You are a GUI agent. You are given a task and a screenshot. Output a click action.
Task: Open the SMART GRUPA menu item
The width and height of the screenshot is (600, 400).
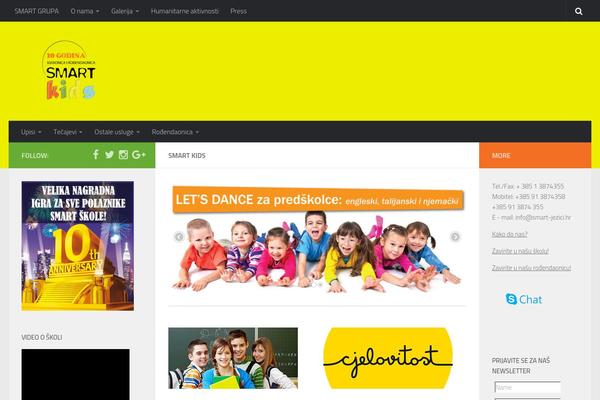point(37,11)
